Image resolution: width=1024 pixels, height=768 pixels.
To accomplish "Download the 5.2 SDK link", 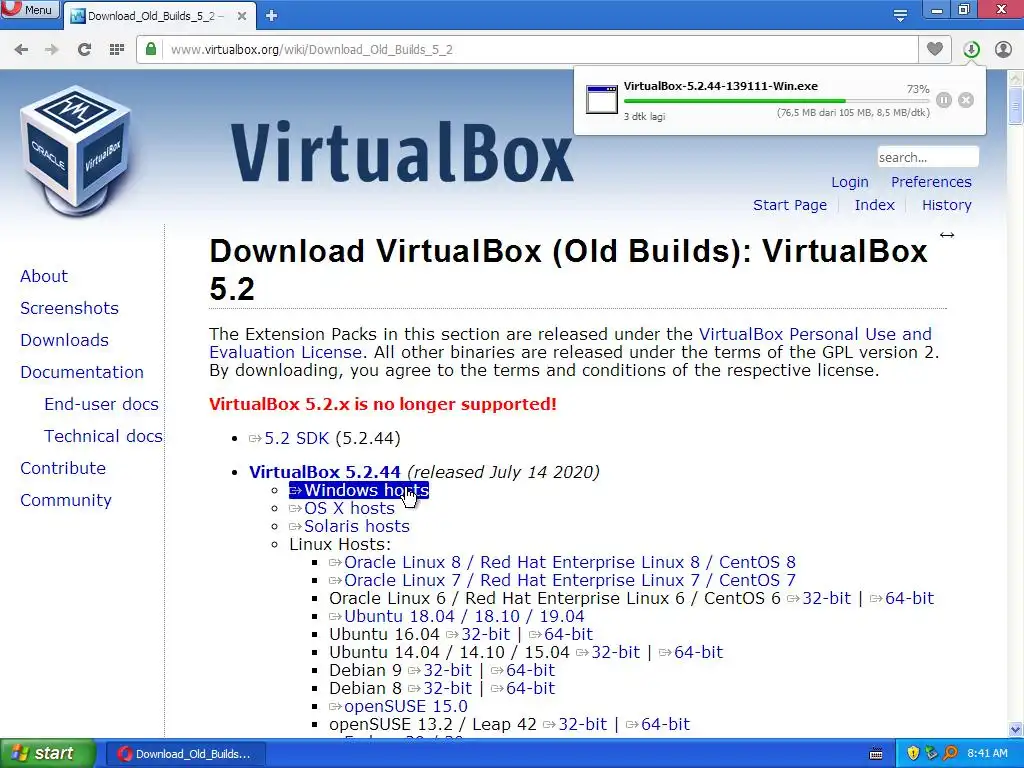I will click(289, 438).
